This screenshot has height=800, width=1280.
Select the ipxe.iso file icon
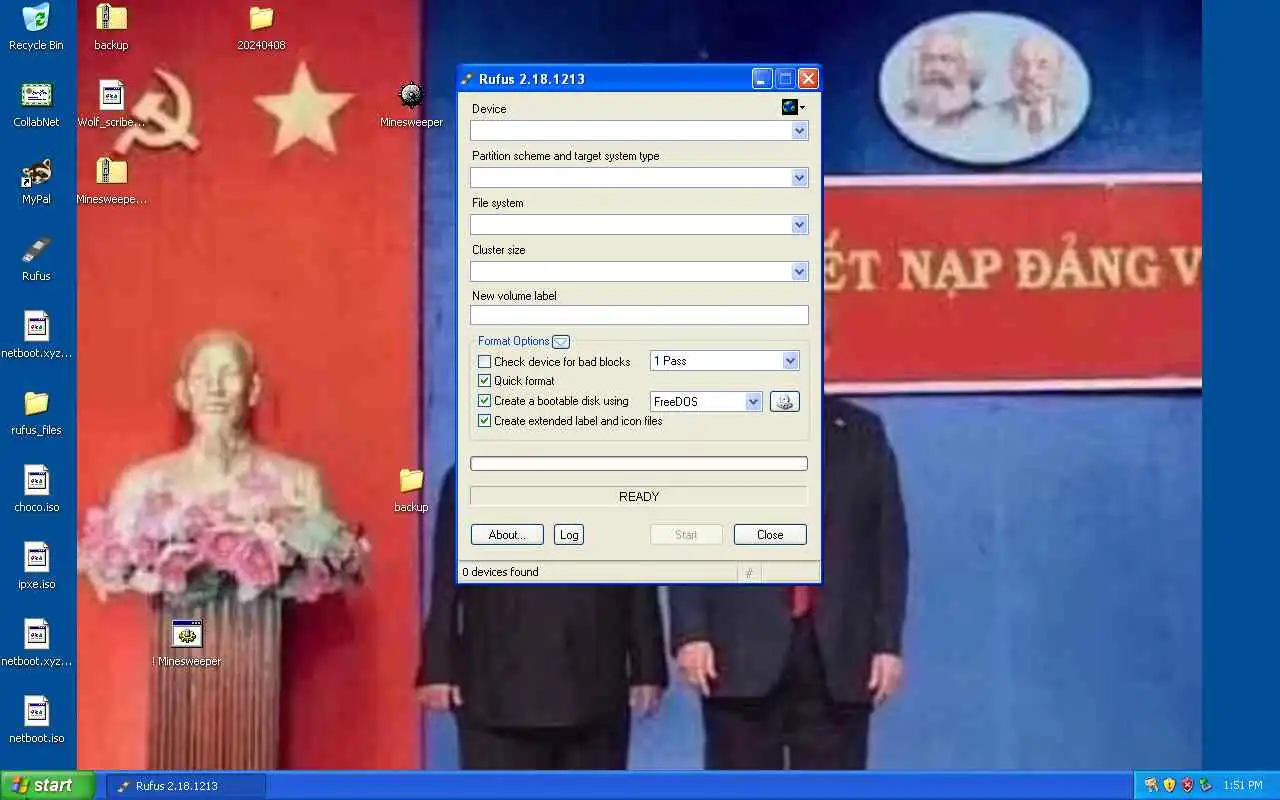point(36,566)
